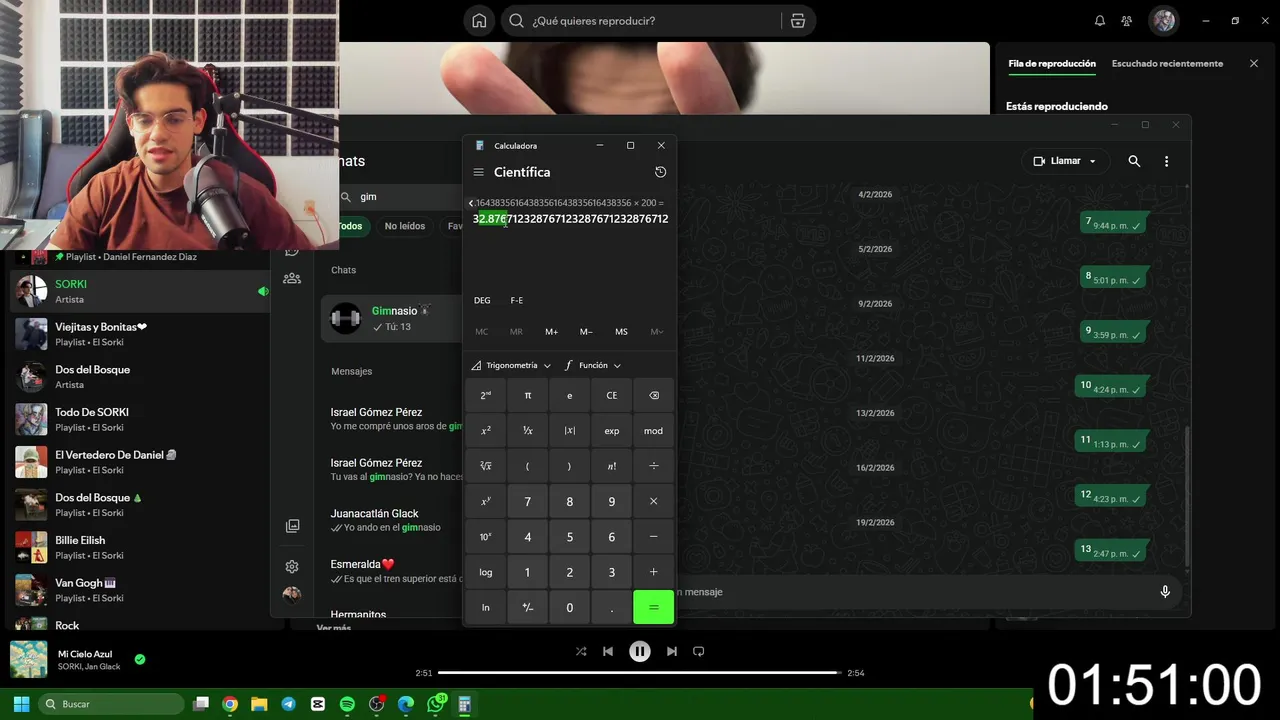Viewport: 1280px width, 720px height.
Task: Click the absolute value |x| button
Action: pos(570,431)
